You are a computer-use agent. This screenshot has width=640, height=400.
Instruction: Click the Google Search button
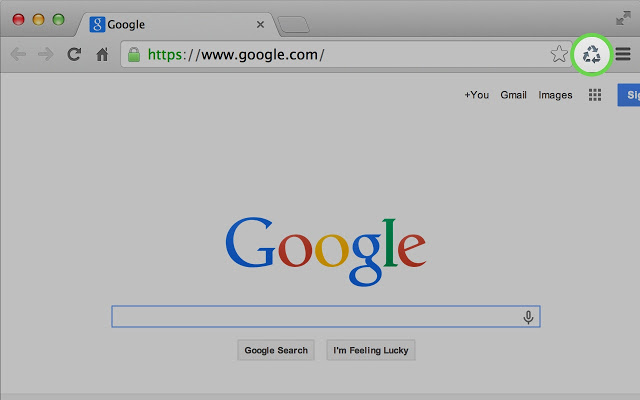276,350
